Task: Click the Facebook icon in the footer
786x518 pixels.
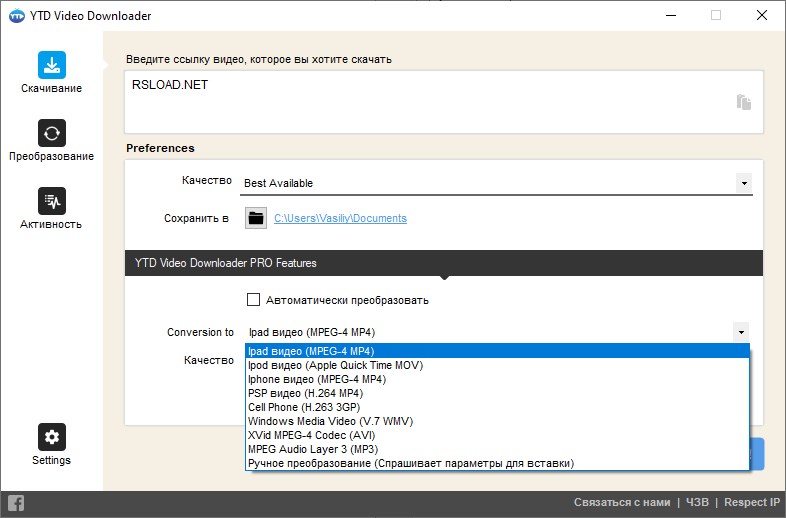Action: coord(16,503)
